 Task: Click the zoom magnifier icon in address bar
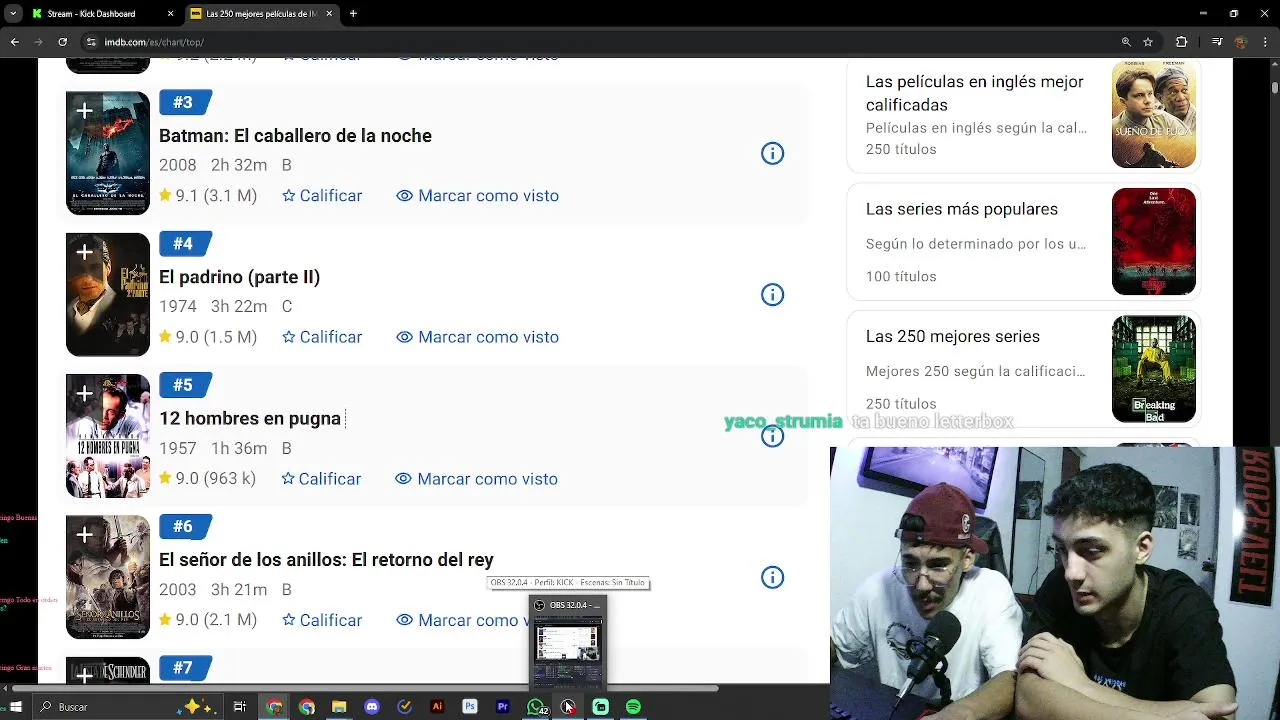tap(1126, 42)
